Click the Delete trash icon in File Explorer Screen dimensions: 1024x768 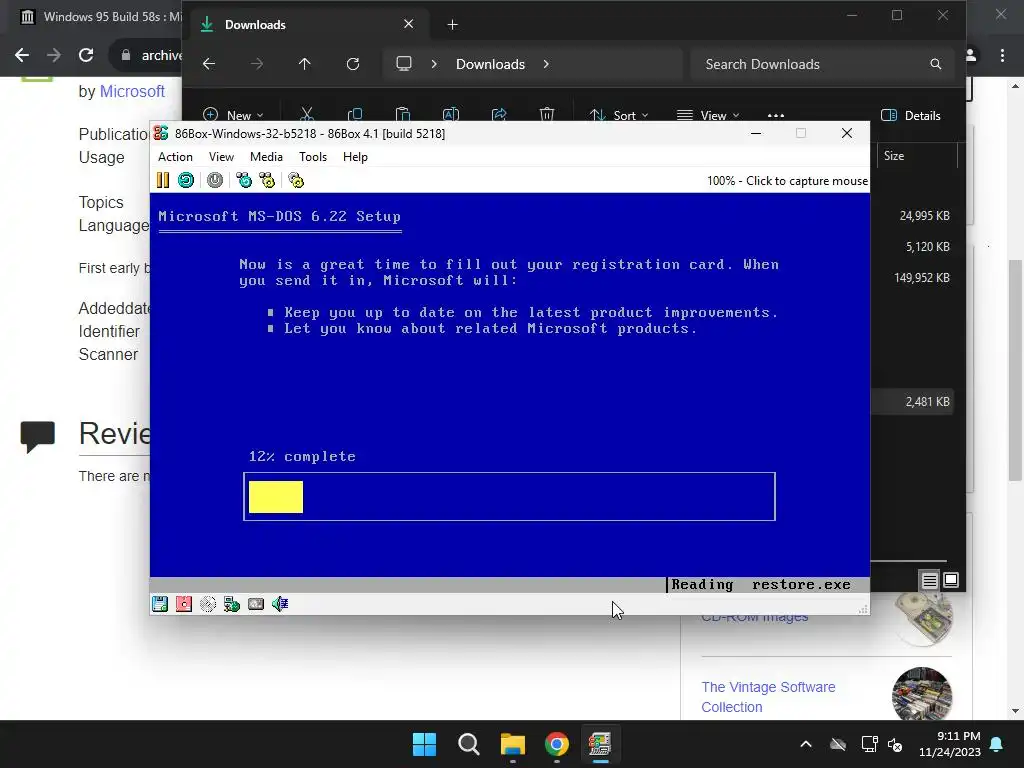coord(547,115)
